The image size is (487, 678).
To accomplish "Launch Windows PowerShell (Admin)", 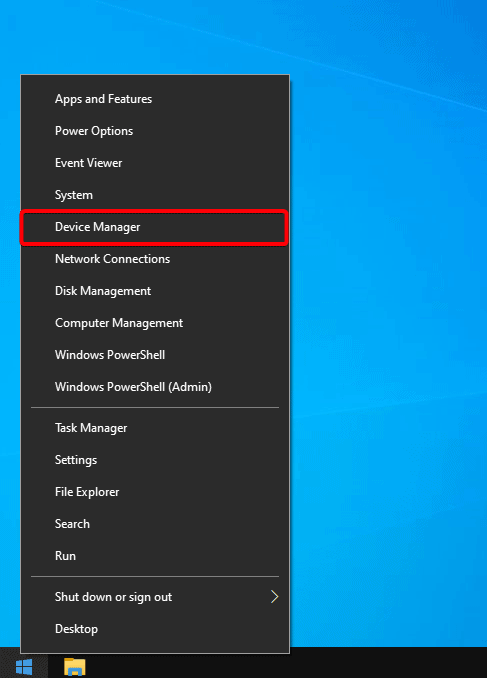I will pyautogui.click(x=155, y=387).
